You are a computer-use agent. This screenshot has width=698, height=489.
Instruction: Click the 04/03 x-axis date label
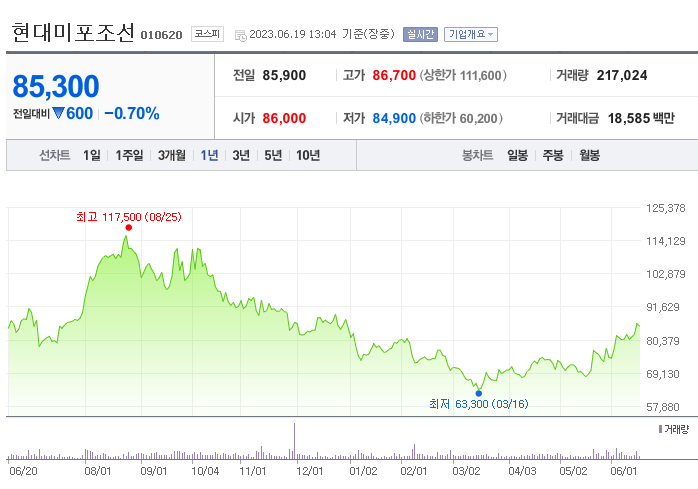523,471
